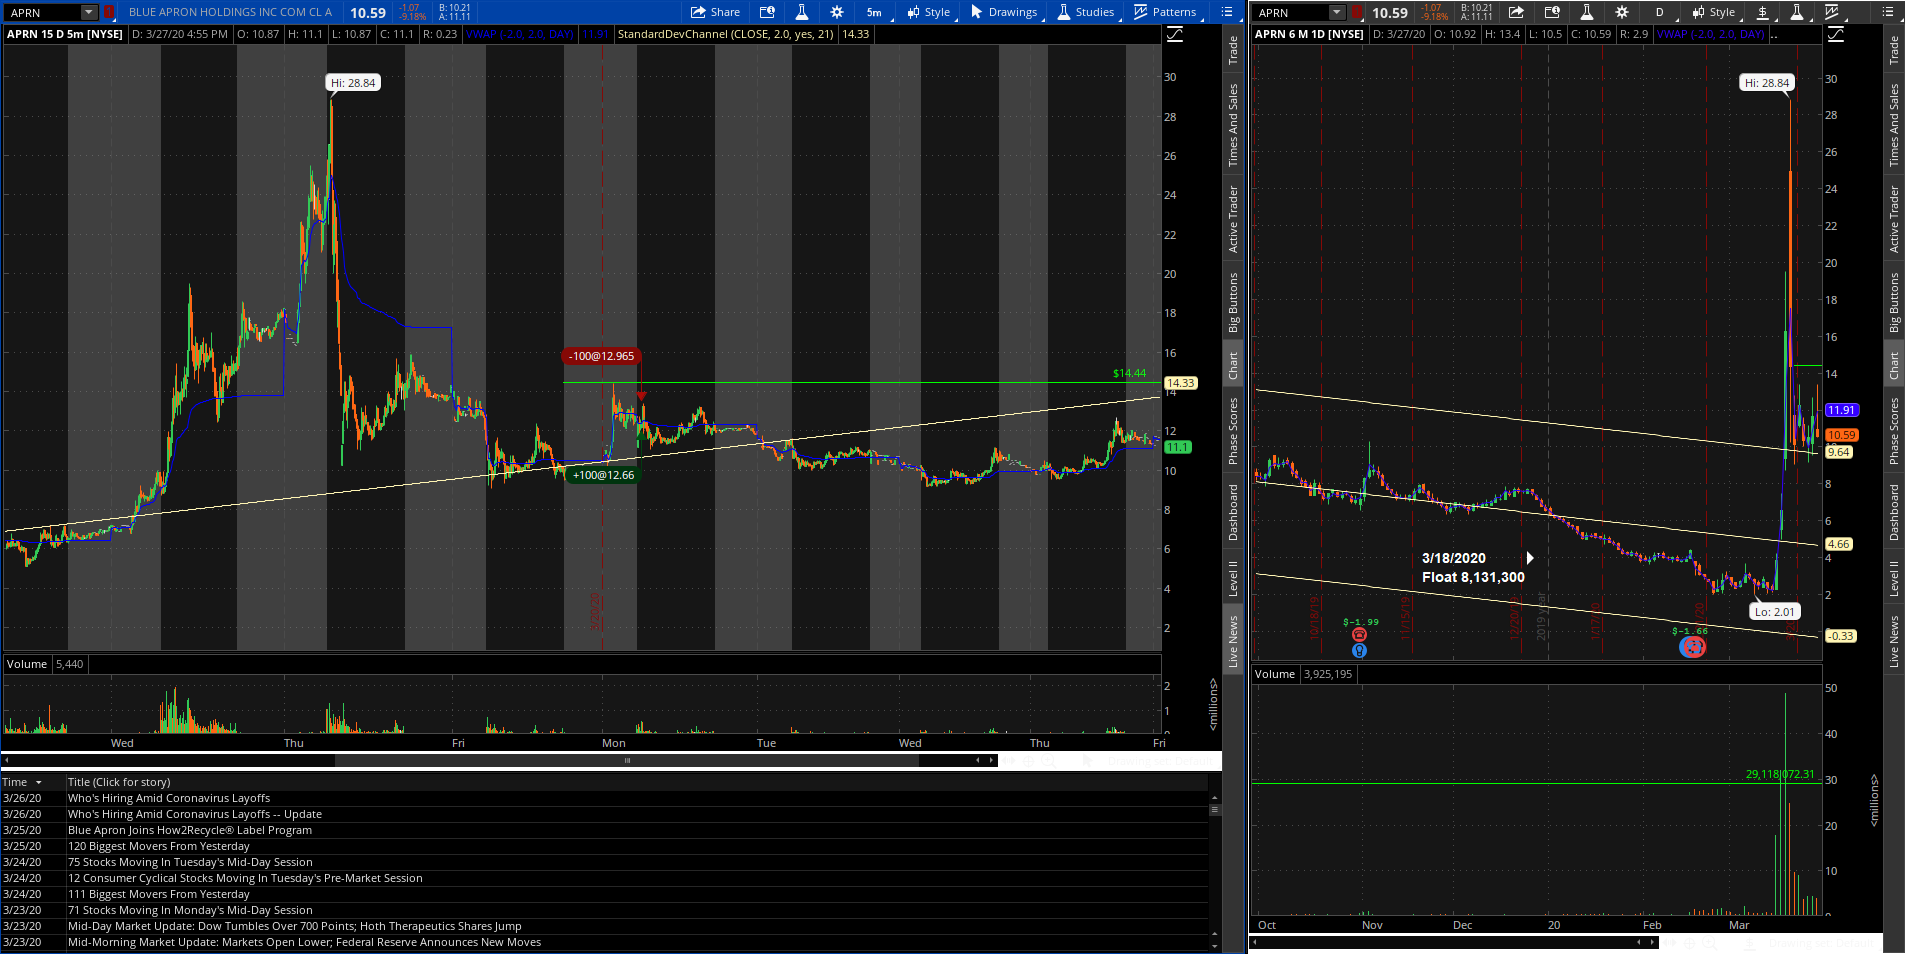Open the 5m timeframe dropdown
1906x954 pixels.
[874, 12]
